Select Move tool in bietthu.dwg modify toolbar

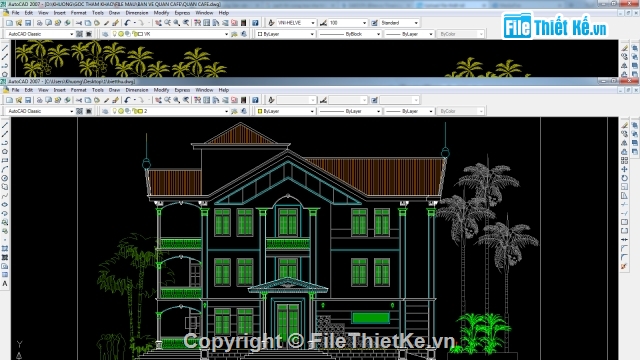pyautogui.click(x=624, y=169)
